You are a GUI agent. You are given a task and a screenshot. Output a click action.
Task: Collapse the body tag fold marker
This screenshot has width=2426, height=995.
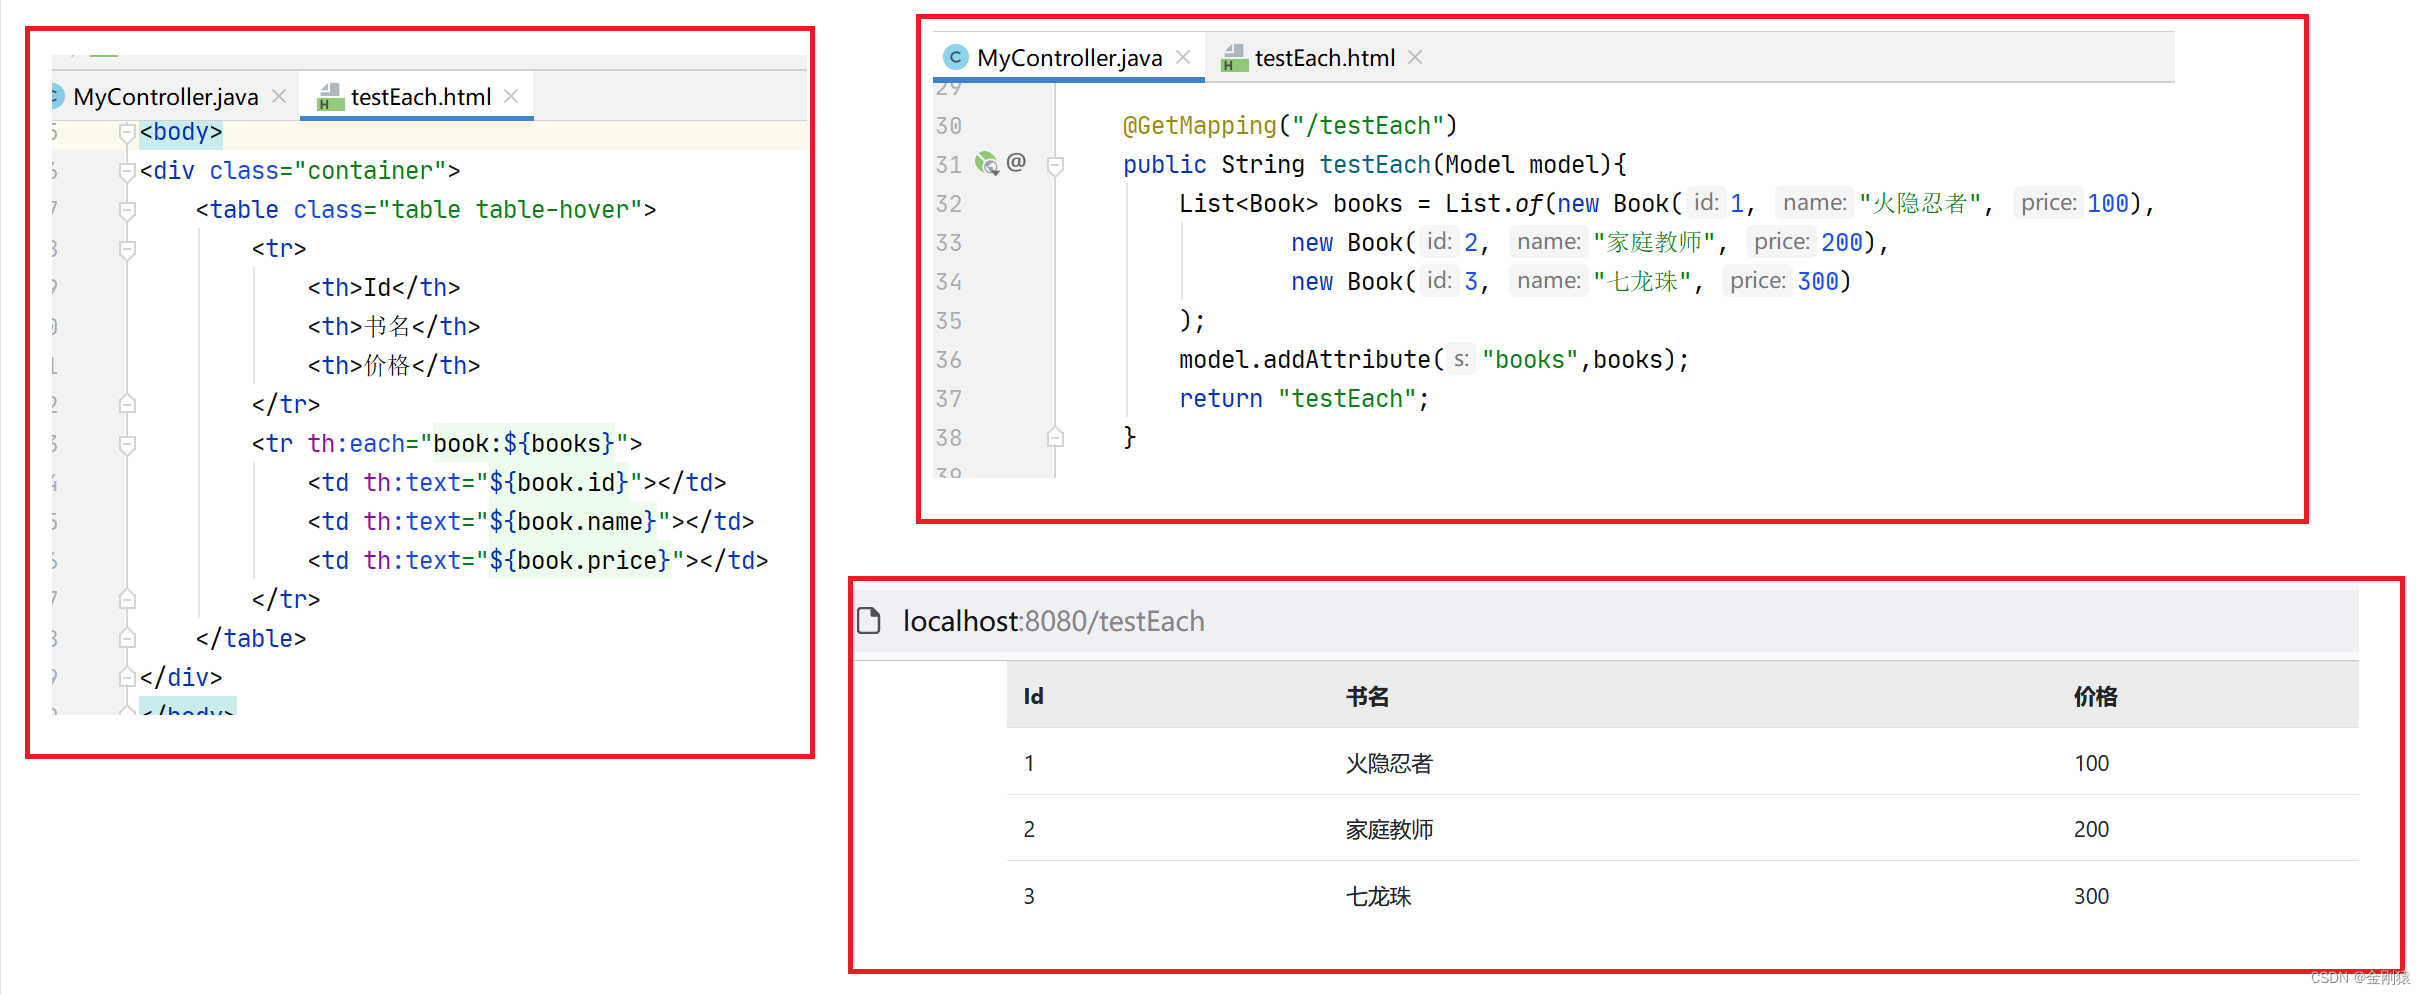coord(127,132)
